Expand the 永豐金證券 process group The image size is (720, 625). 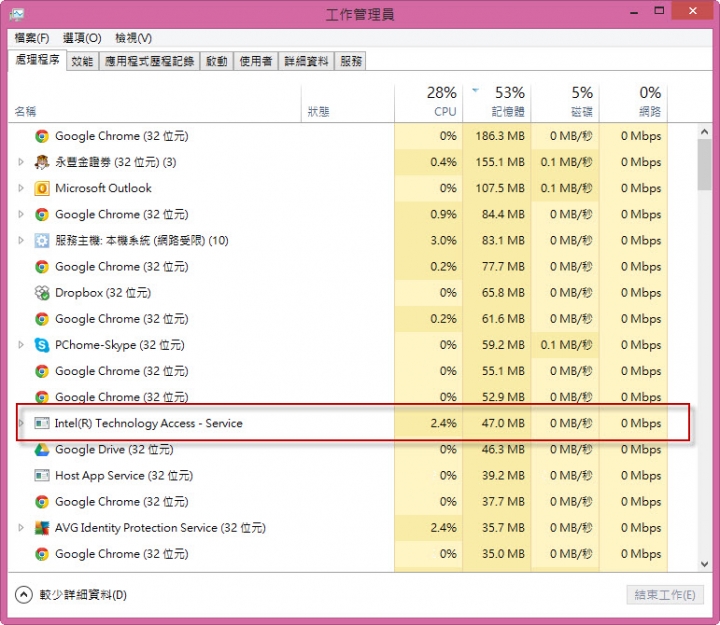[x=21, y=162]
